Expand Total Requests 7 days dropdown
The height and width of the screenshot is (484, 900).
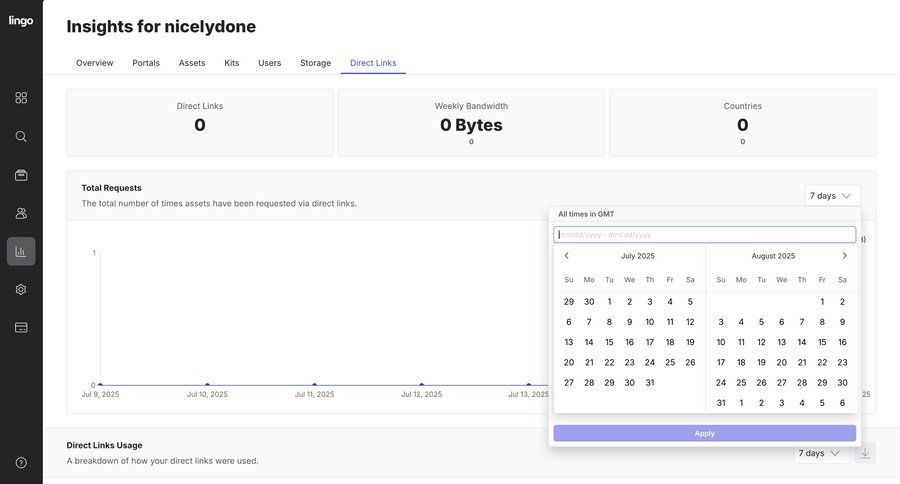coord(833,196)
